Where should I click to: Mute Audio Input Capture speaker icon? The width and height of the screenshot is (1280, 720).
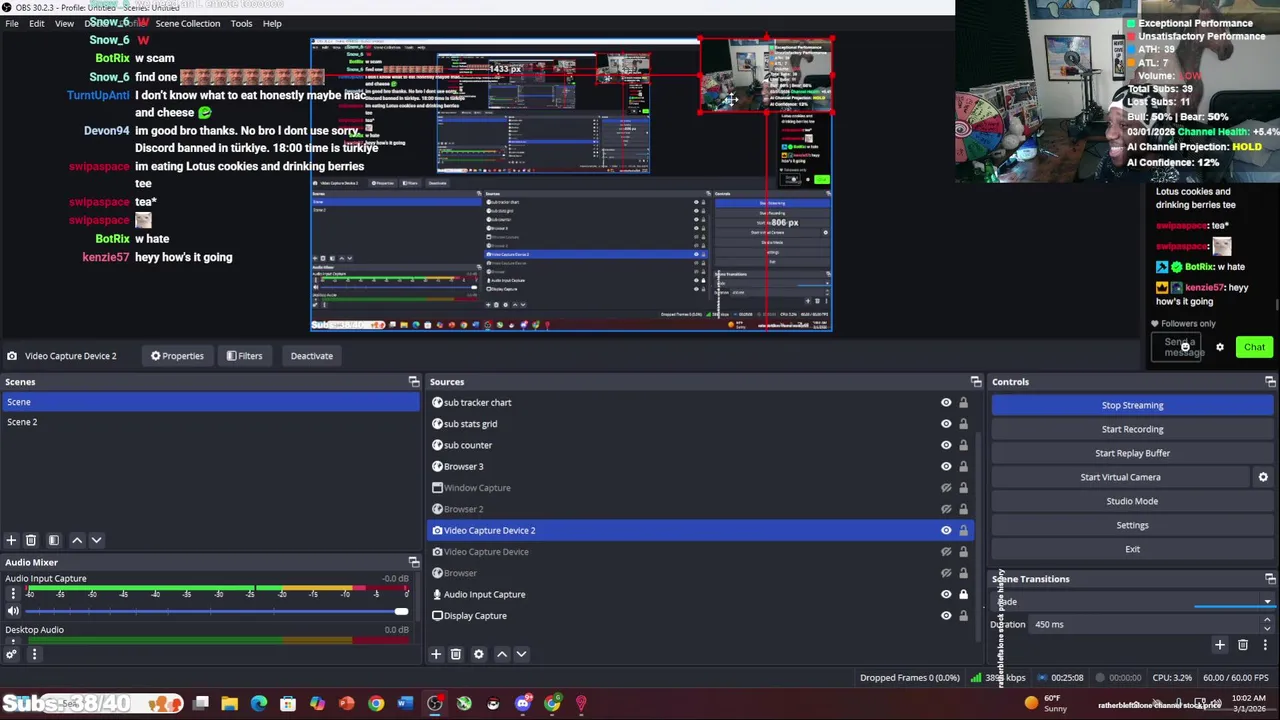coord(13,611)
